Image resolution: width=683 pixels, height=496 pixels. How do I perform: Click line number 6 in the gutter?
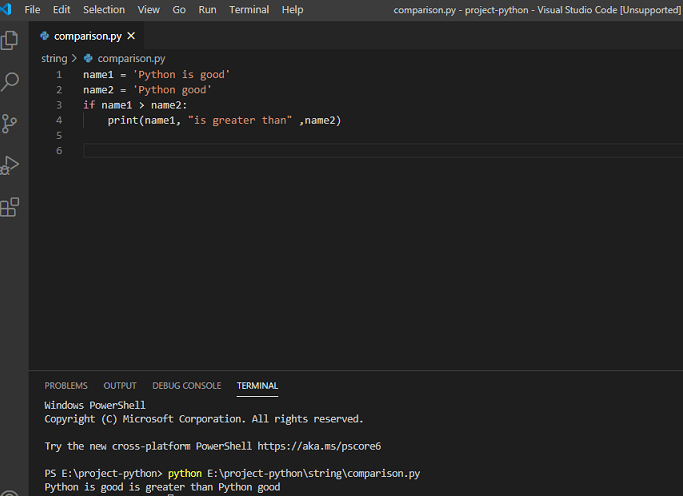tap(59, 151)
